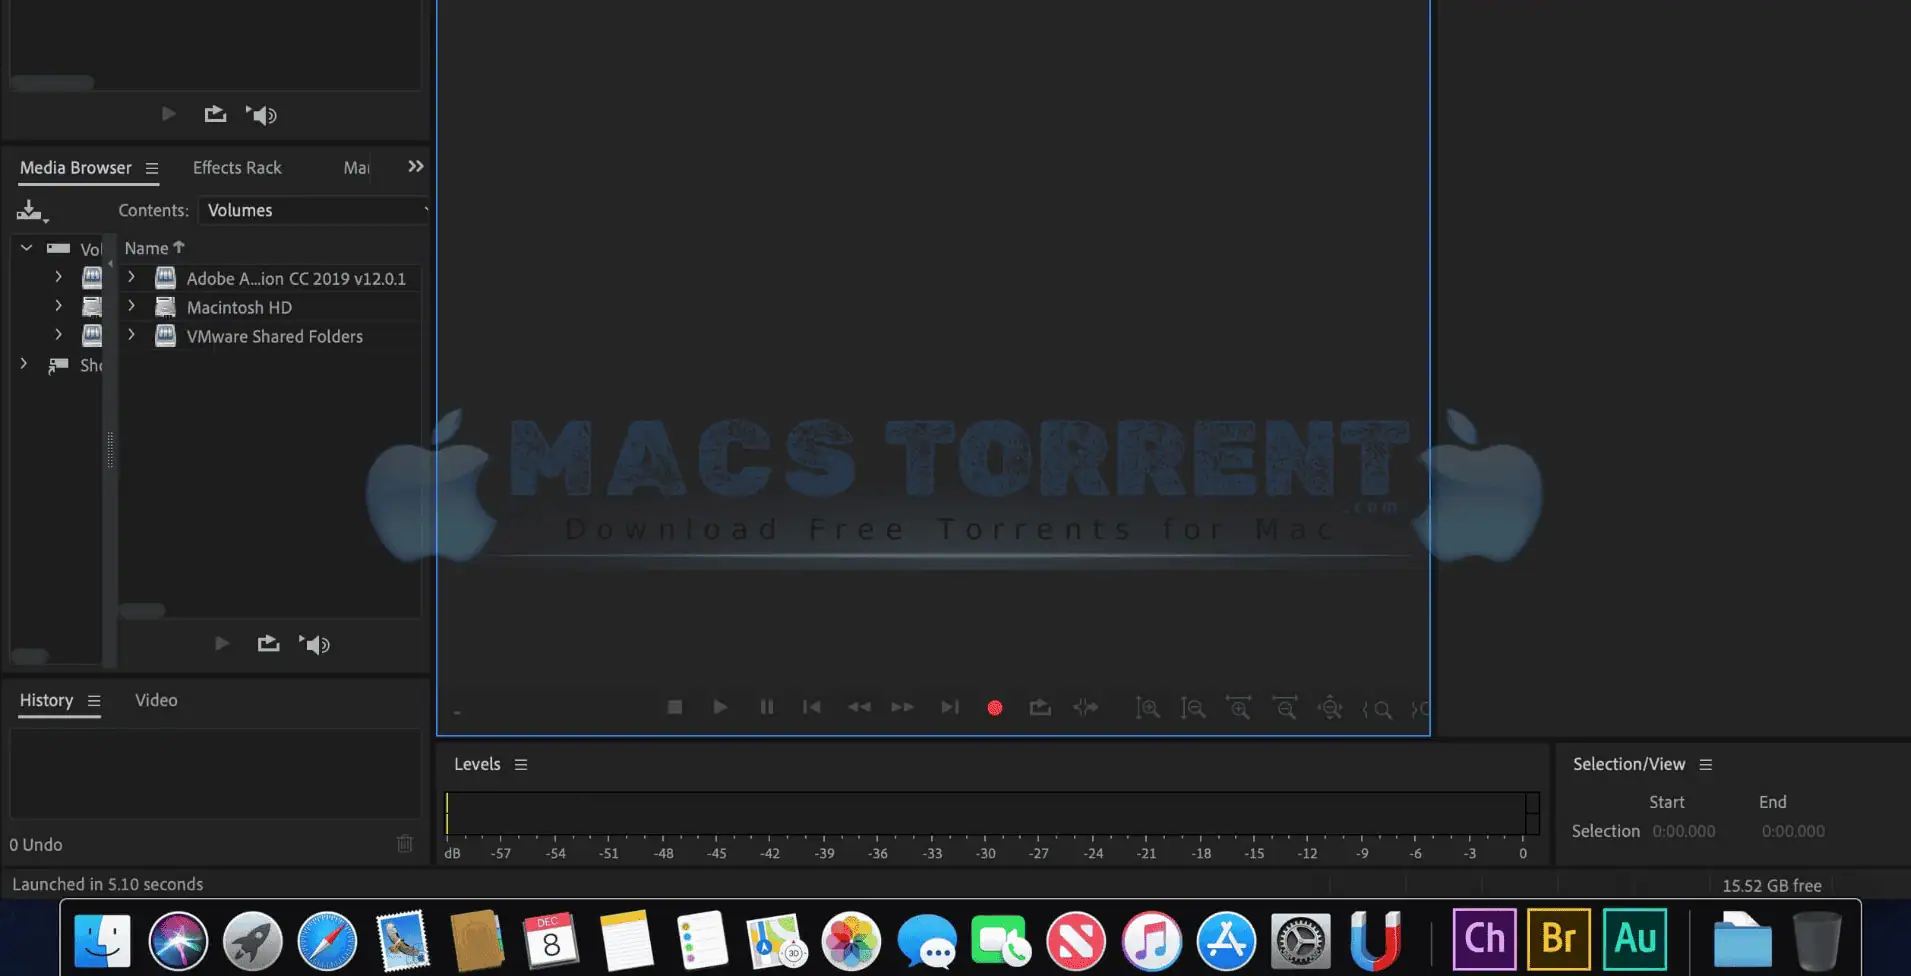Zoom in time in the editor

(x=1239, y=708)
